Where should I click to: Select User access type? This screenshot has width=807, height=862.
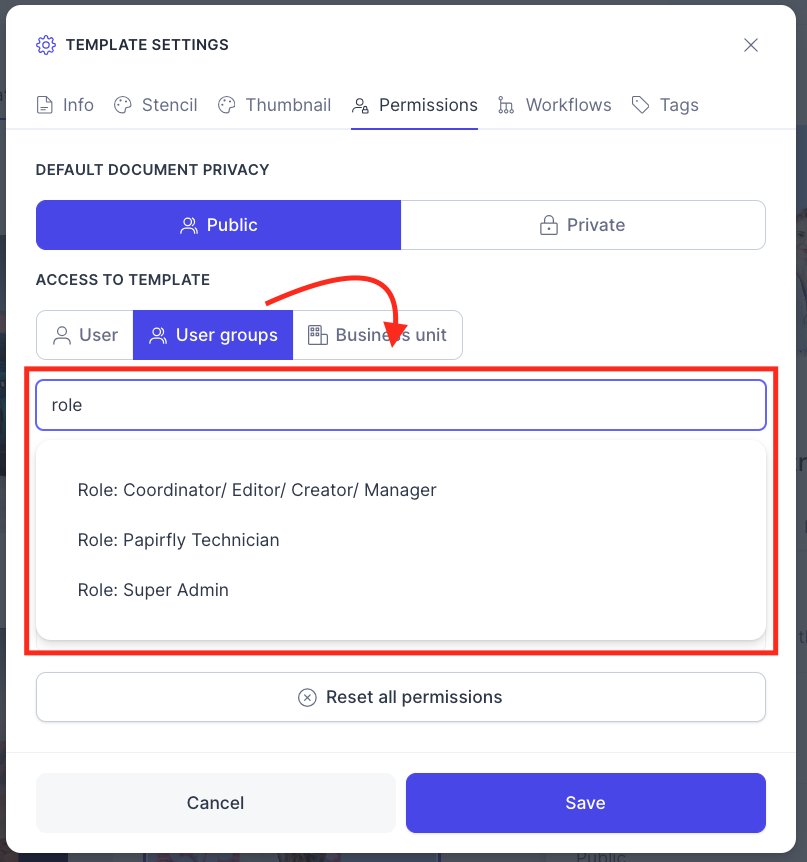pos(85,335)
